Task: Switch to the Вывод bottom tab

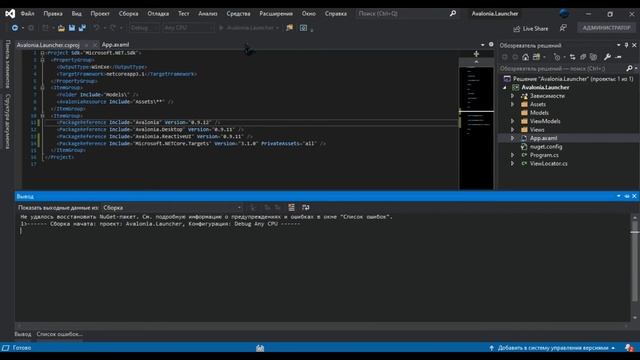Action: 23,334
